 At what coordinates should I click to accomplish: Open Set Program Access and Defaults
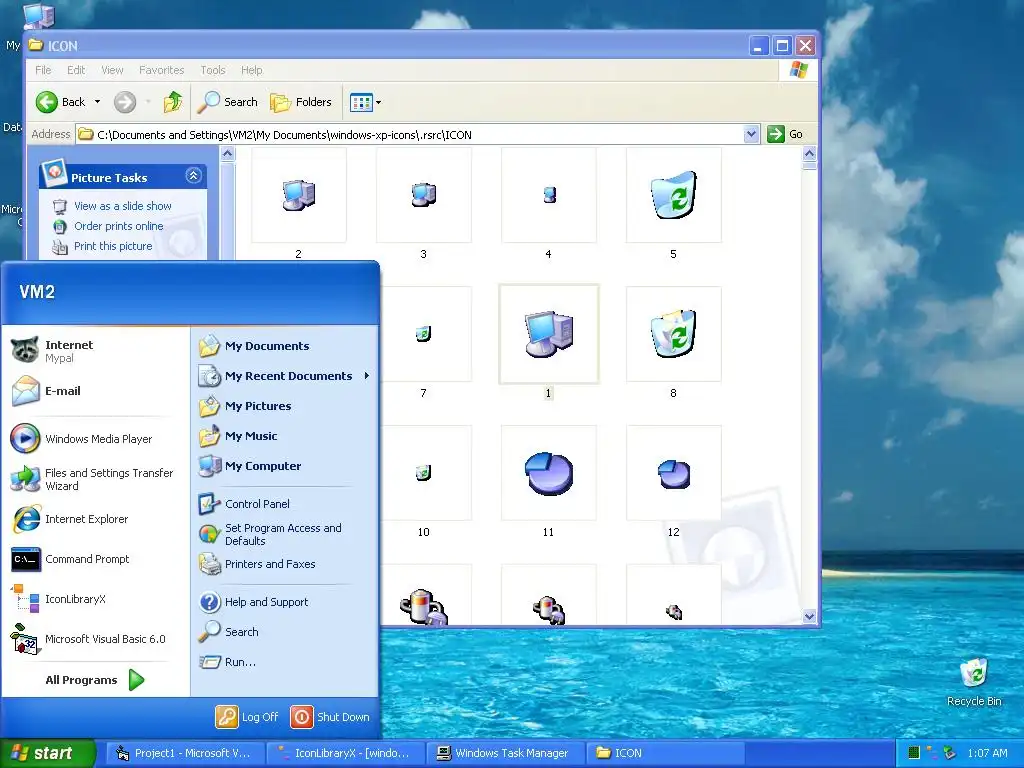click(285, 534)
